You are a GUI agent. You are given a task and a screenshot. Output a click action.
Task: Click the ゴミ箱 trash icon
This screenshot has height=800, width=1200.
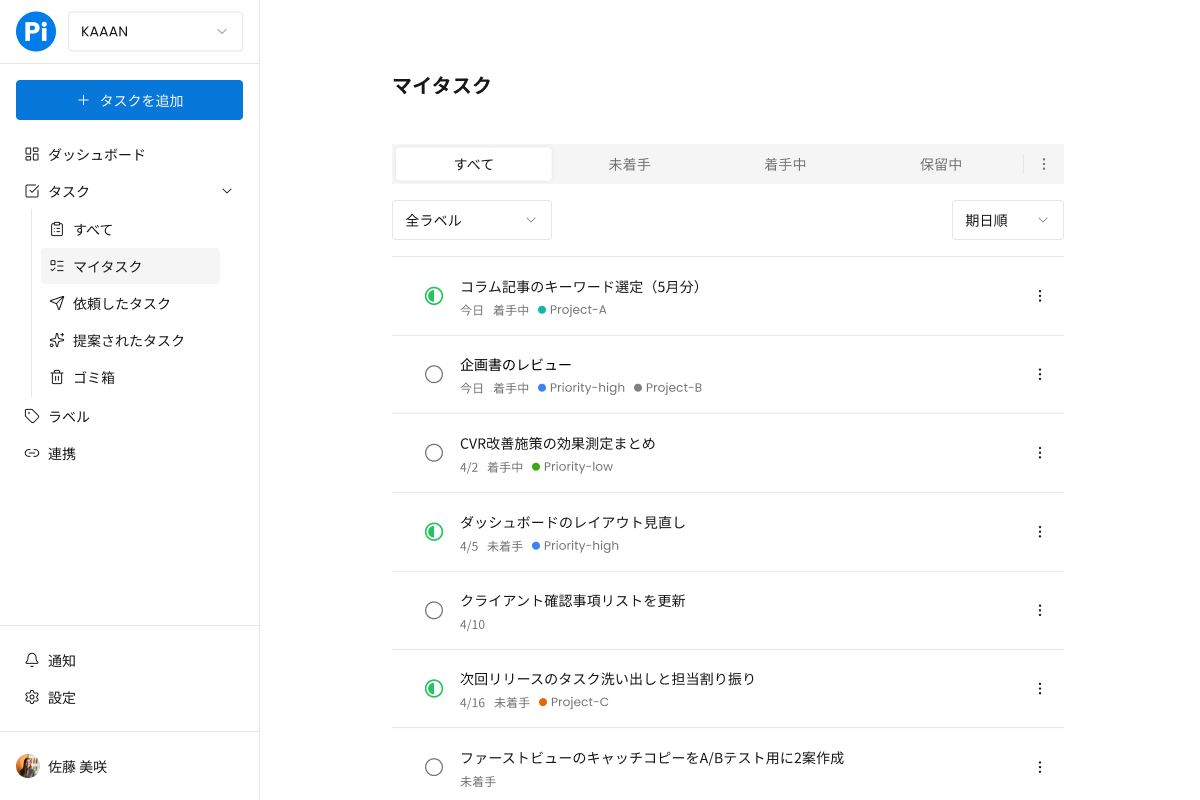[x=57, y=377]
